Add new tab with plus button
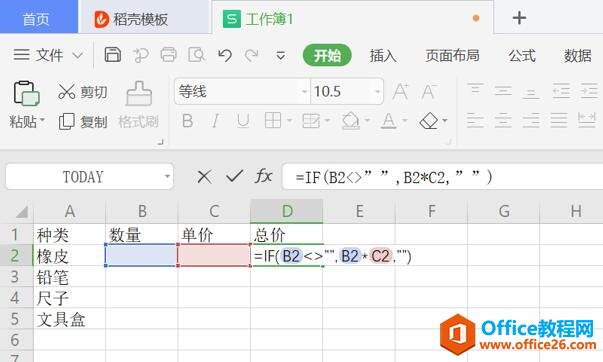Image resolution: width=603 pixels, height=362 pixels. pyautogui.click(x=519, y=18)
